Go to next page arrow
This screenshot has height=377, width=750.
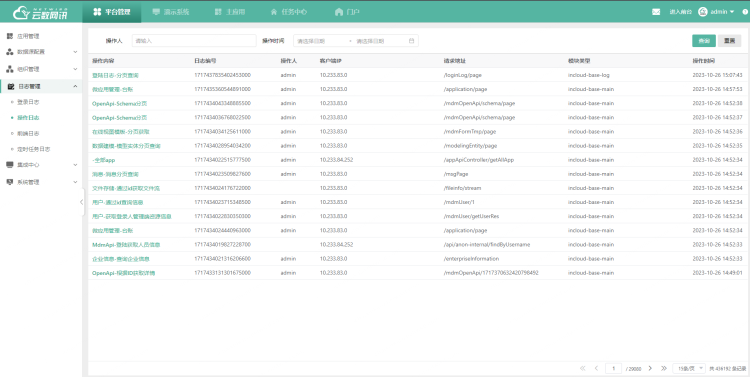(650, 368)
